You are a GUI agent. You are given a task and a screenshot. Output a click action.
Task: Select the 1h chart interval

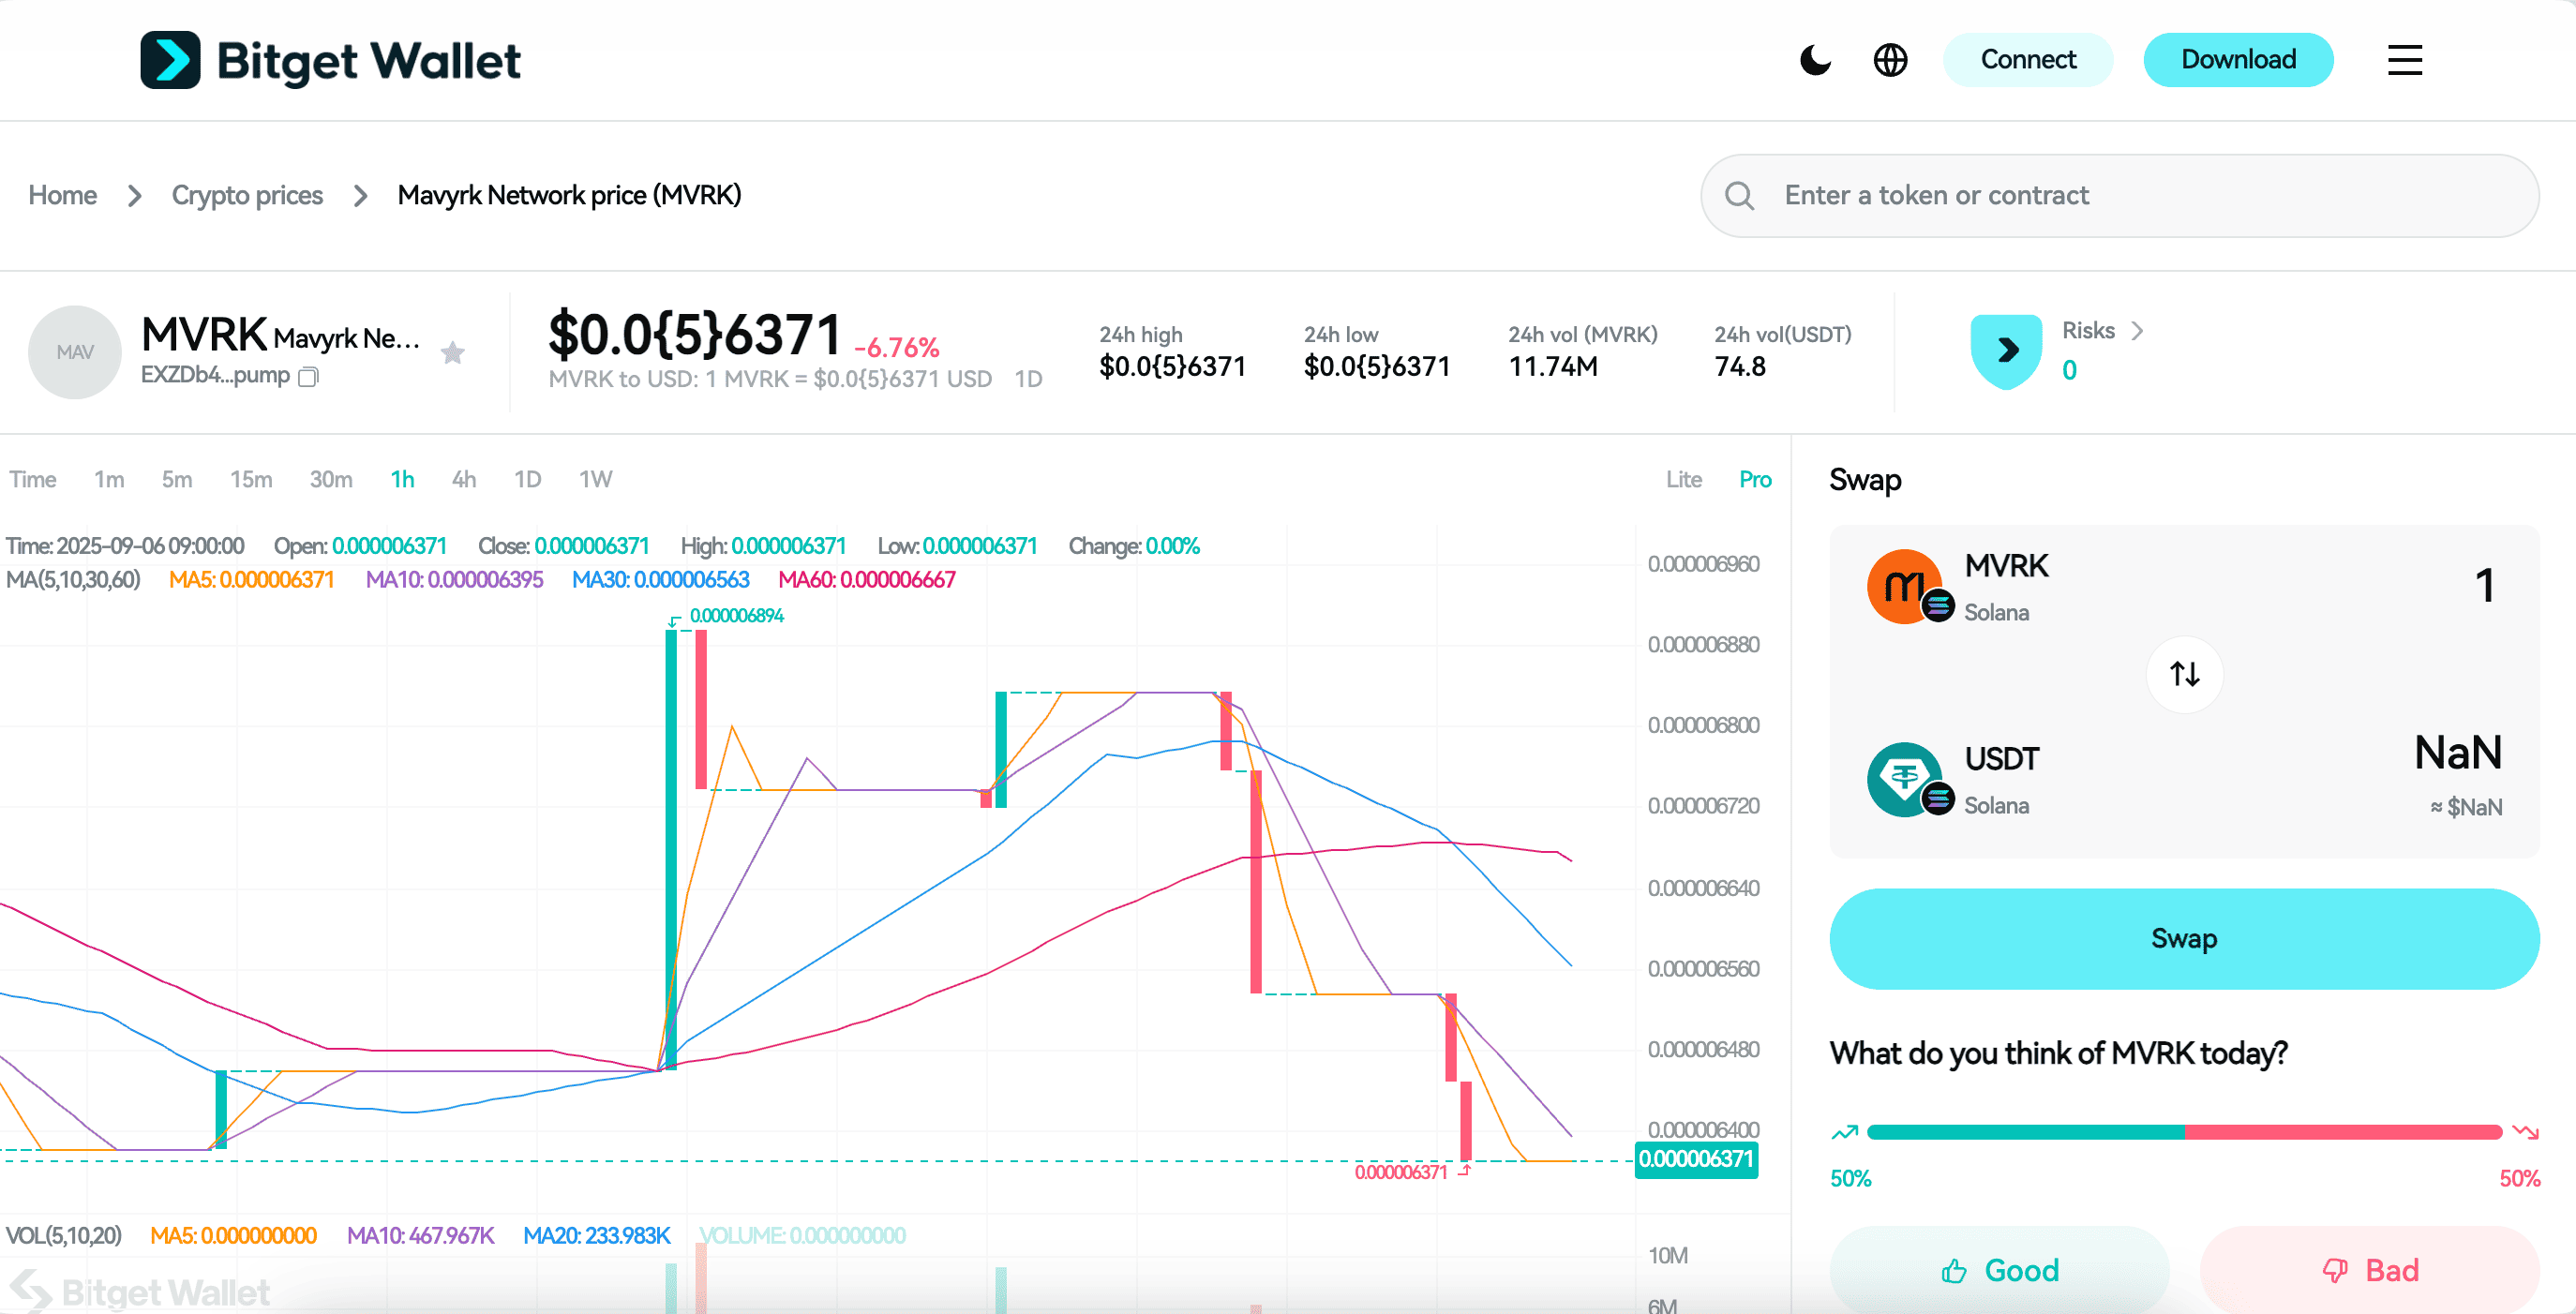402,479
